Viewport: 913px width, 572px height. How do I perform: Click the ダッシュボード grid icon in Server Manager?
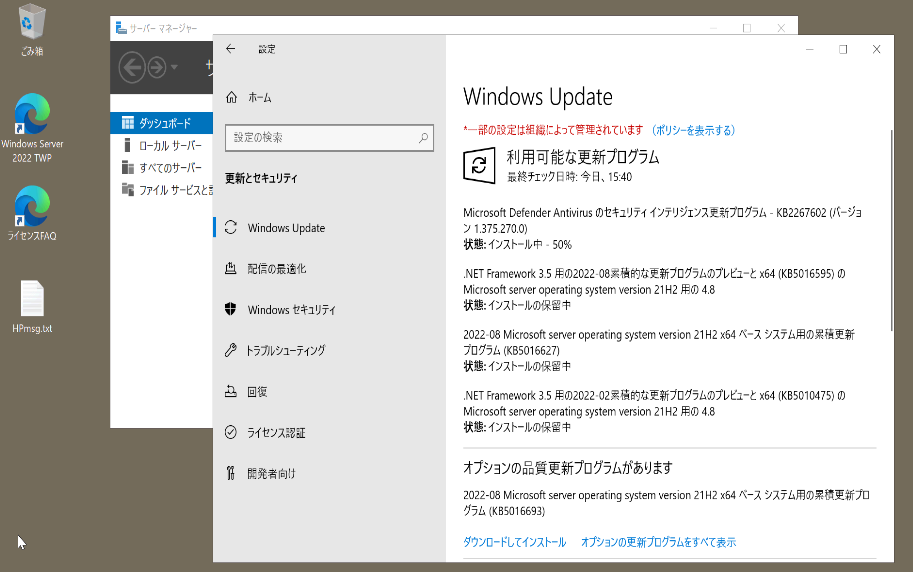(x=128, y=123)
